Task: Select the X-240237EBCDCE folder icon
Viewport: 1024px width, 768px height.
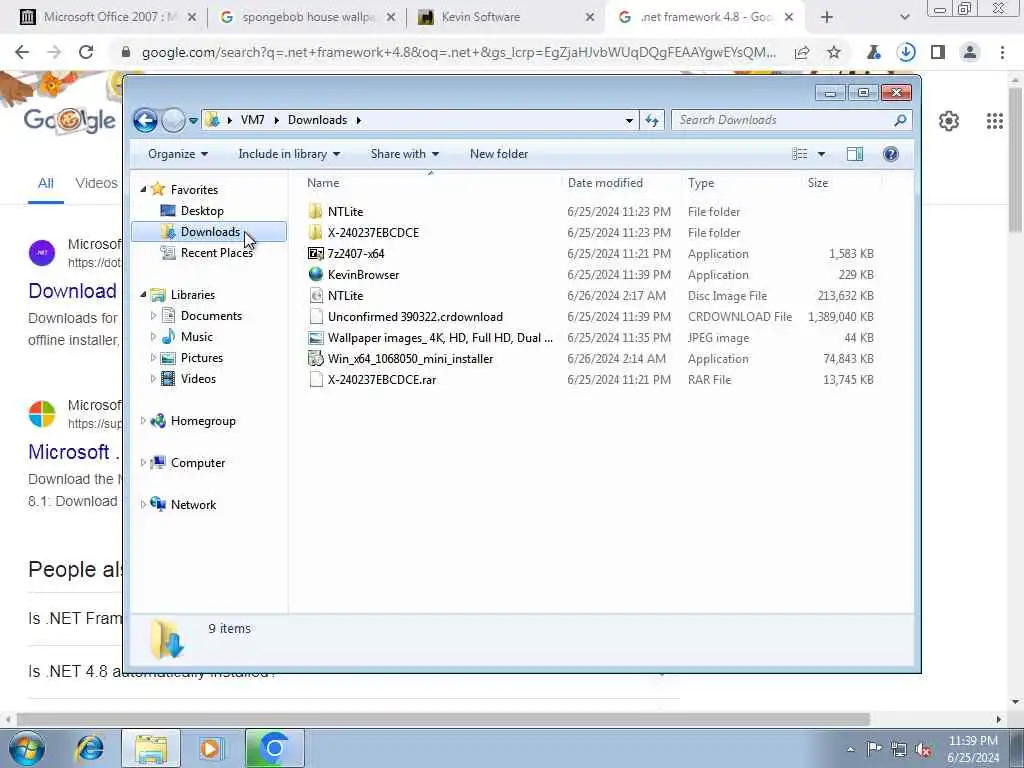Action: click(316, 232)
